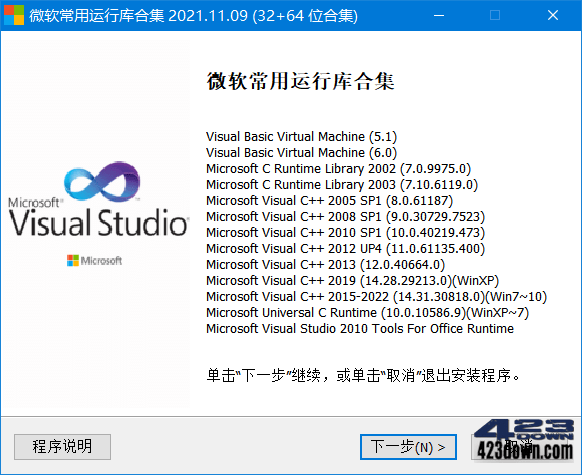Click the 取消 button behind the watermark
Viewport: 582px width, 475px height.
[520, 447]
